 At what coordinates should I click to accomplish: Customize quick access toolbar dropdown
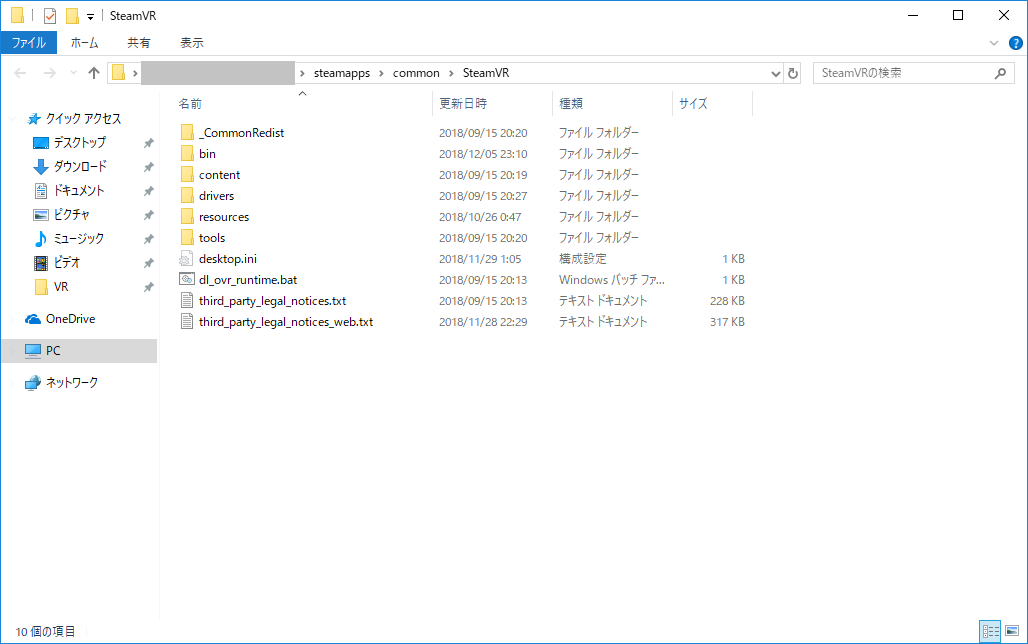click(x=90, y=16)
